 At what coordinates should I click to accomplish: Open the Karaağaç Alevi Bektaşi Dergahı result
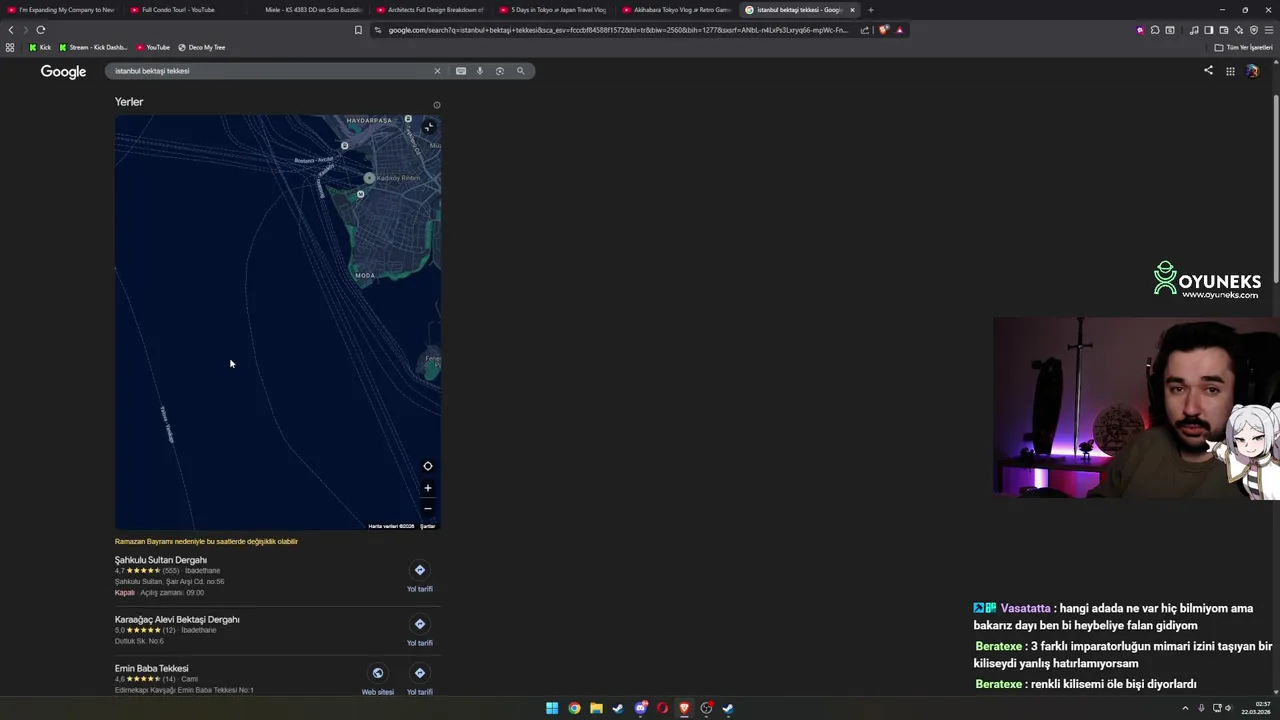(177, 619)
